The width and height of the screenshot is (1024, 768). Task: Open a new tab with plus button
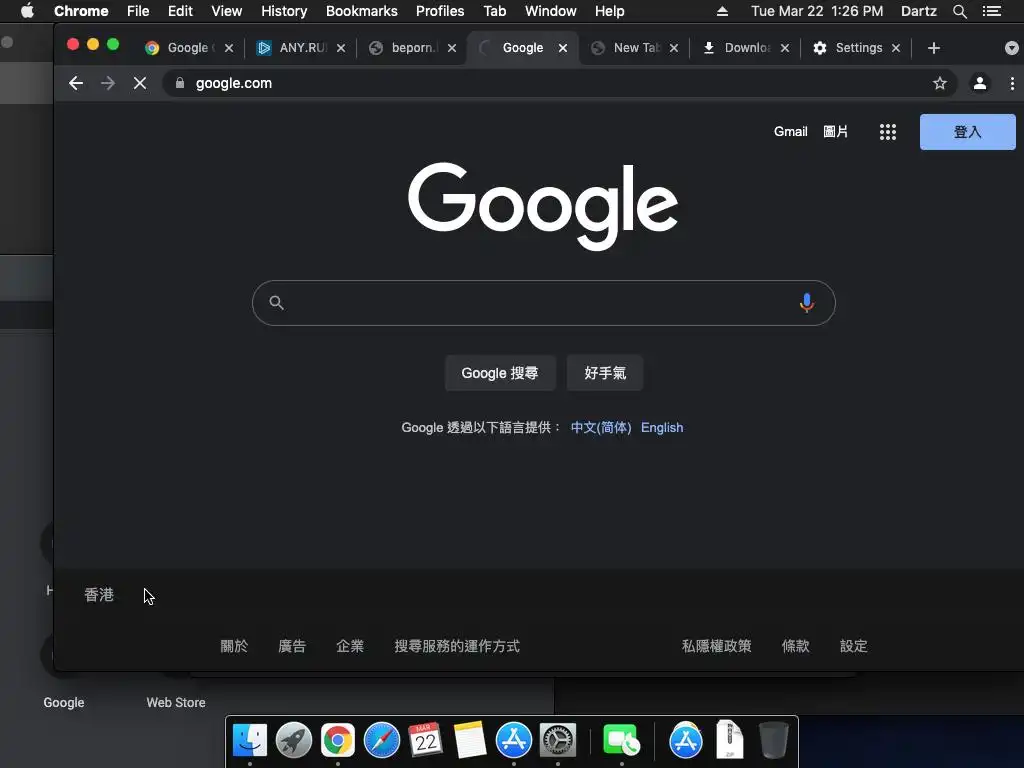[x=934, y=48]
